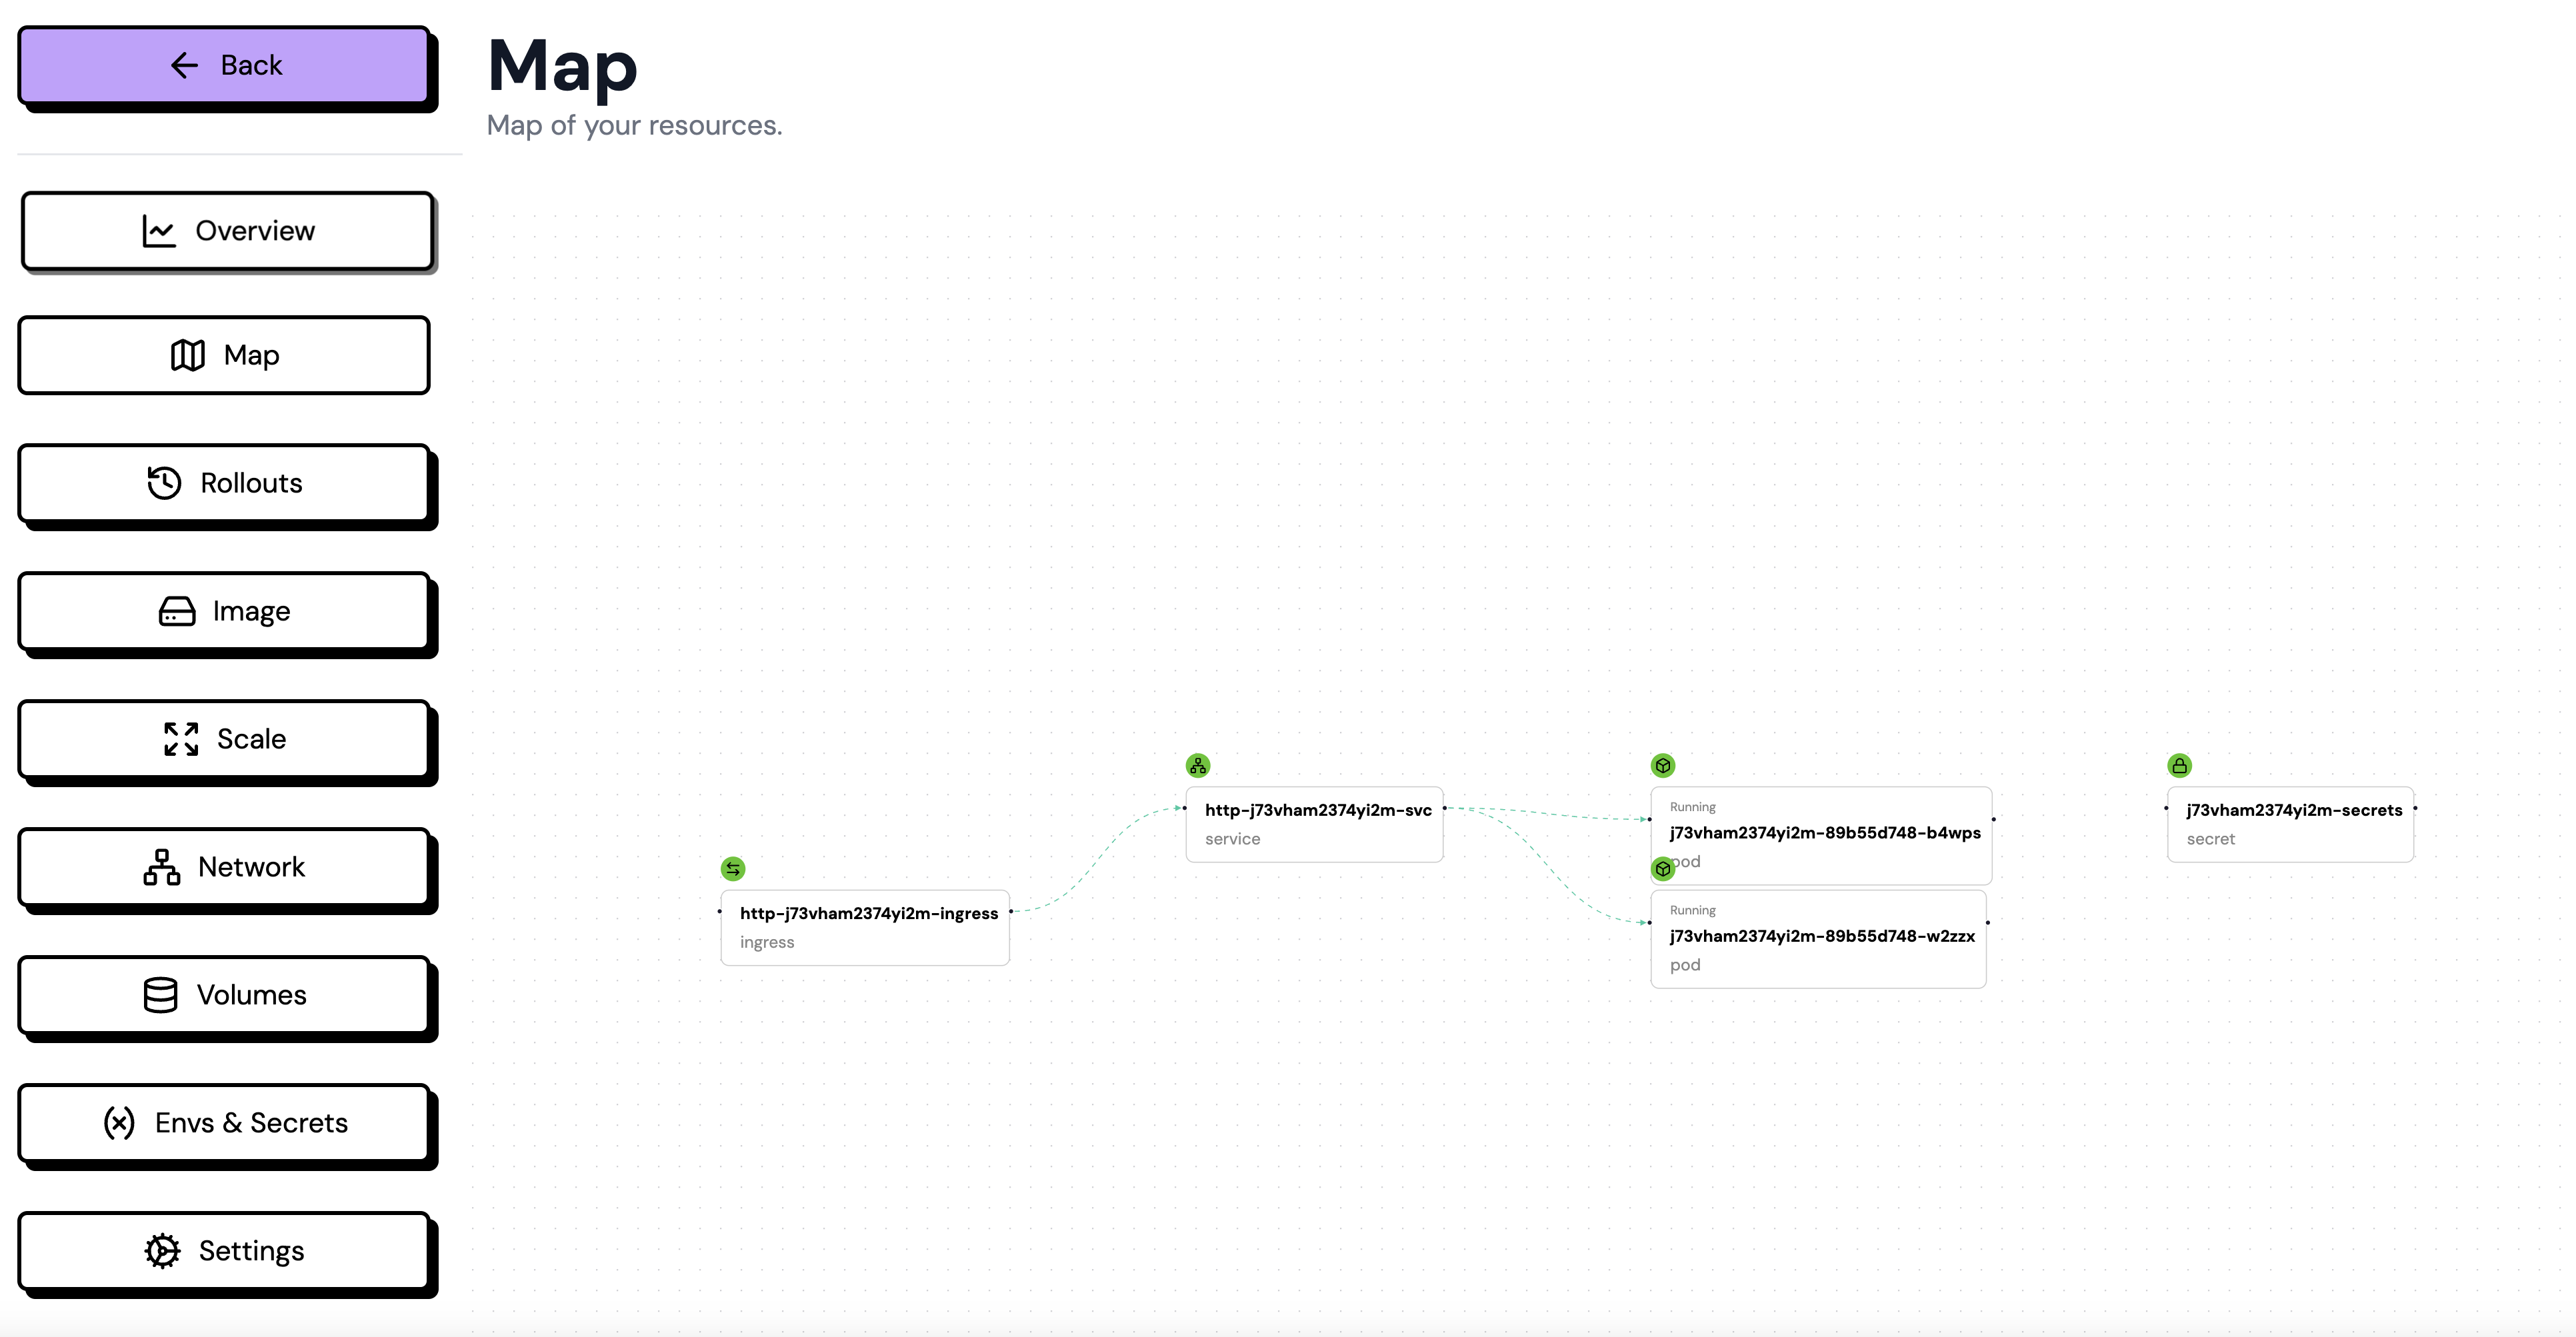Open the Map section in sidebar
The height and width of the screenshot is (1337, 2576).
[224, 355]
